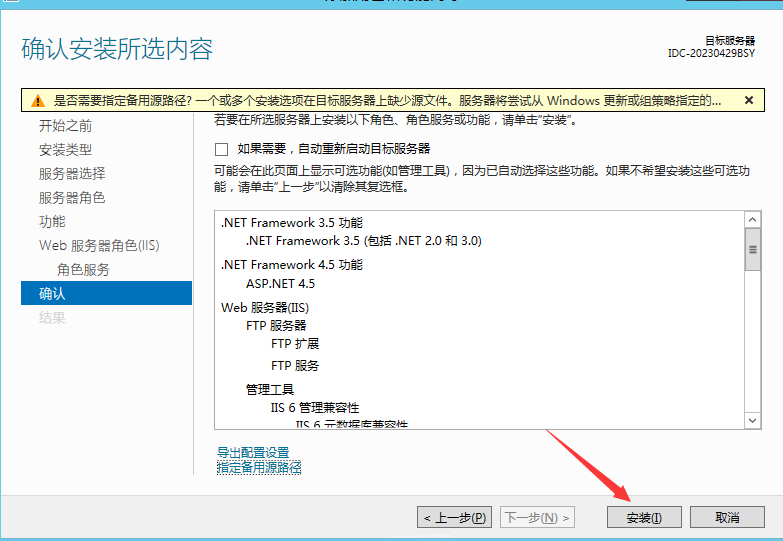Select the .NET Framework 3.5 功能 row
The width and height of the screenshot is (783, 541).
tap(292, 223)
